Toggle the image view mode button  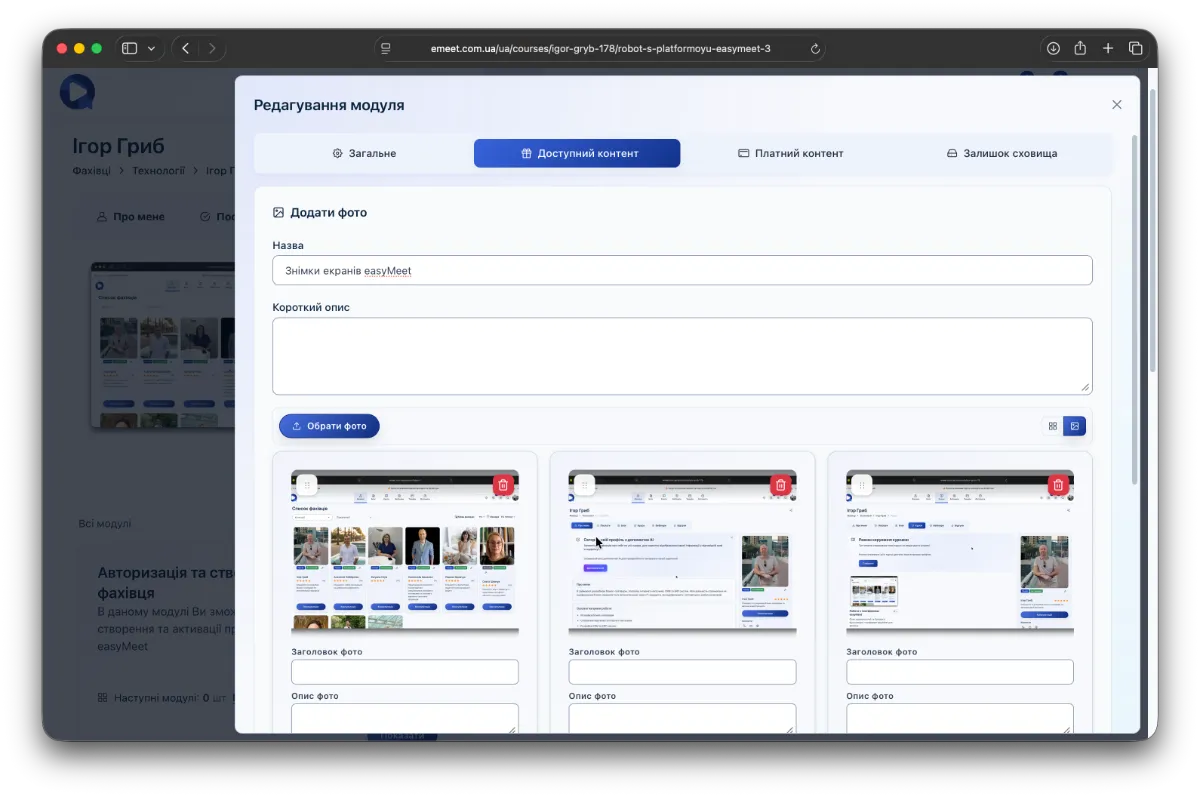coord(1074,426)
